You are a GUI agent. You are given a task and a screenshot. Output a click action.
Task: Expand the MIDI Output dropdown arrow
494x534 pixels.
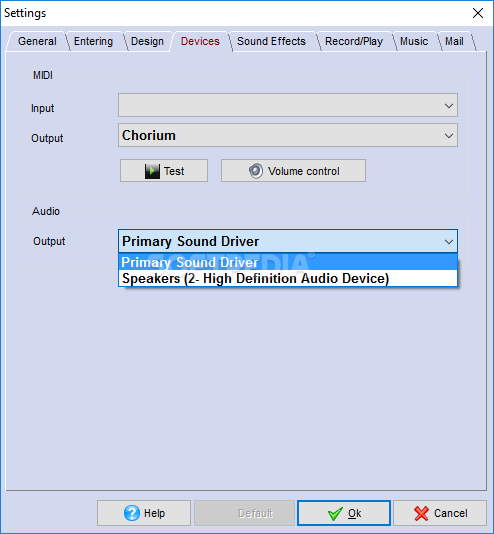449,136
